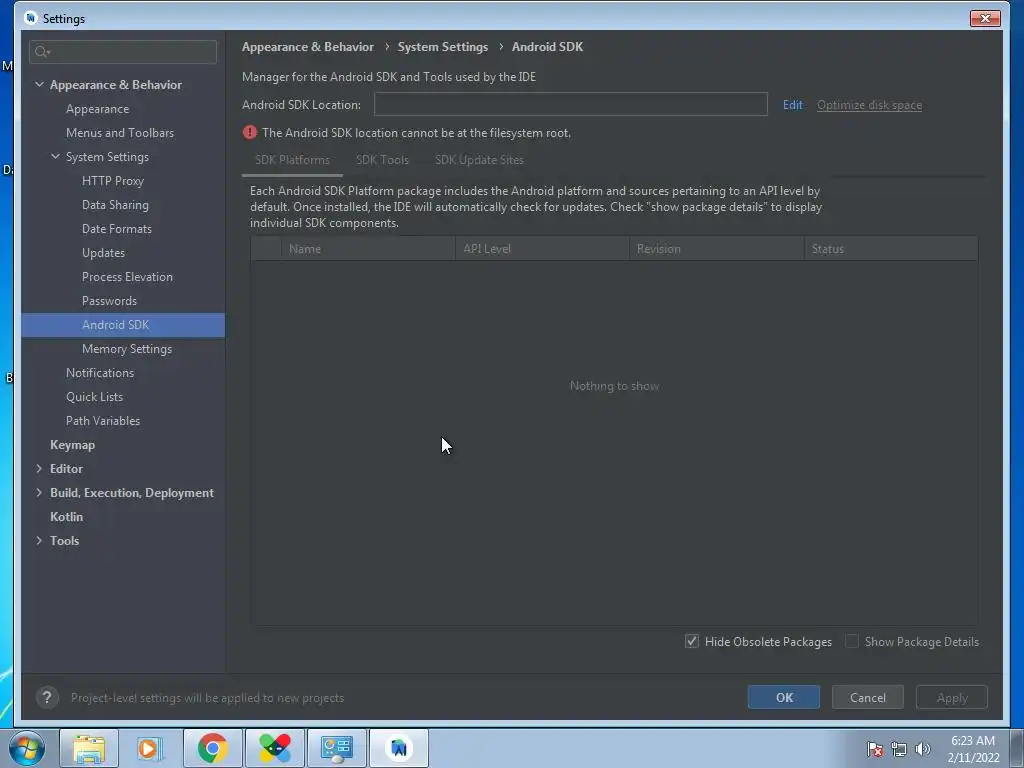Click Appearance & Behavior in breadcrumb
This screenshot has height=768, width=1024.
coord(308,47)
